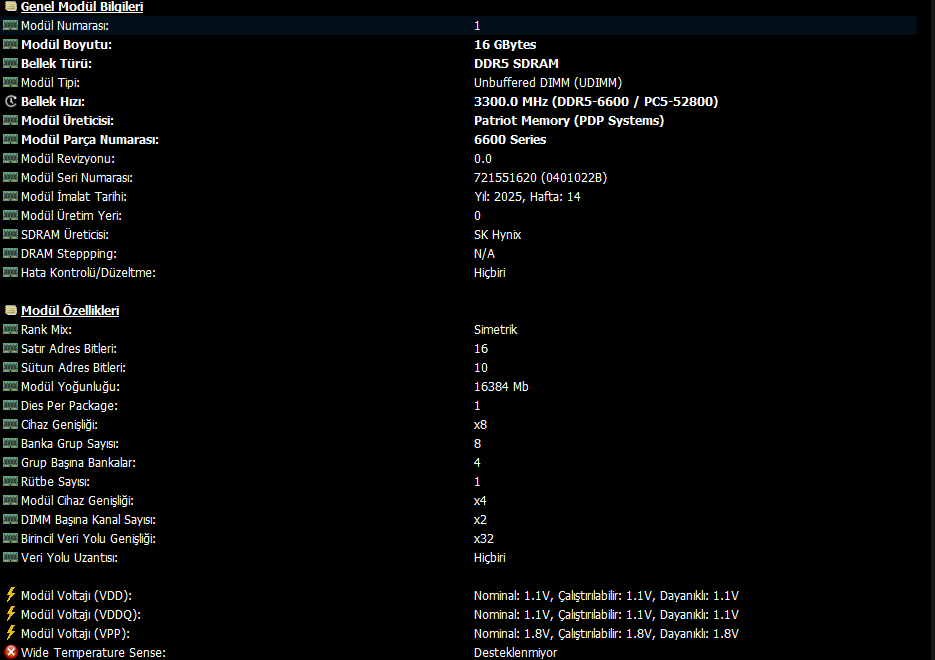Click the memory icon next to Modül Boyutu
This screenshot has width=935, height=660.
(10, 44)
